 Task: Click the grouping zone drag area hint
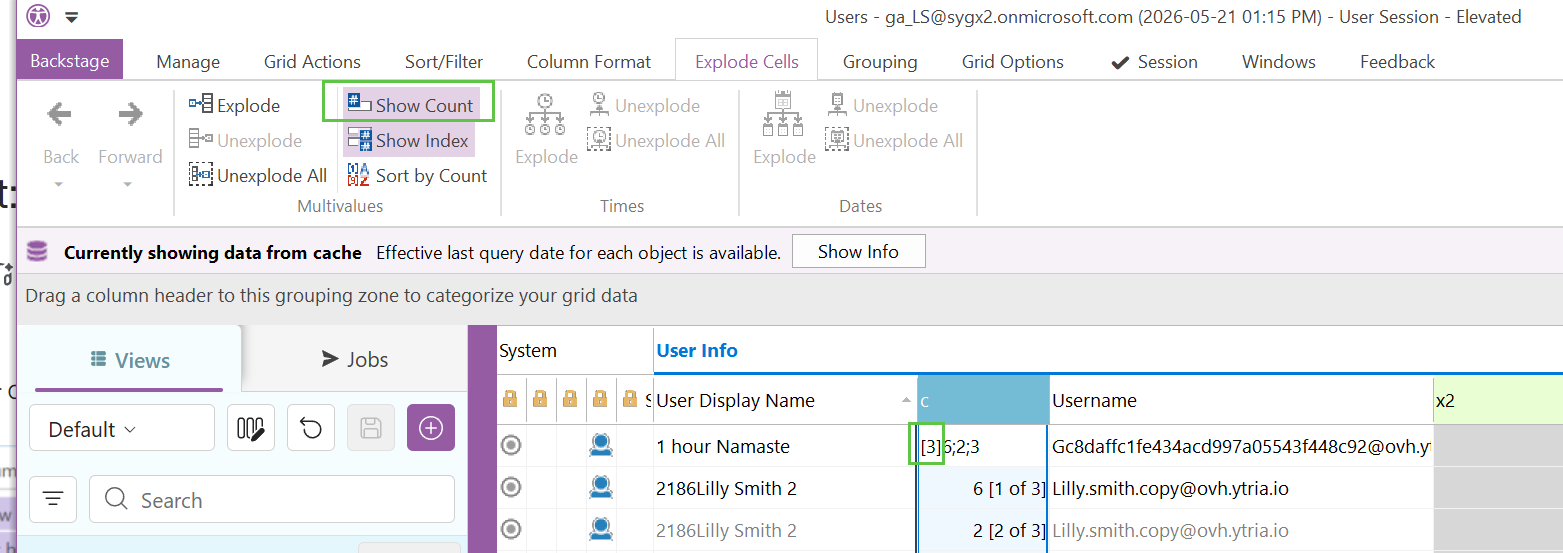331,296
